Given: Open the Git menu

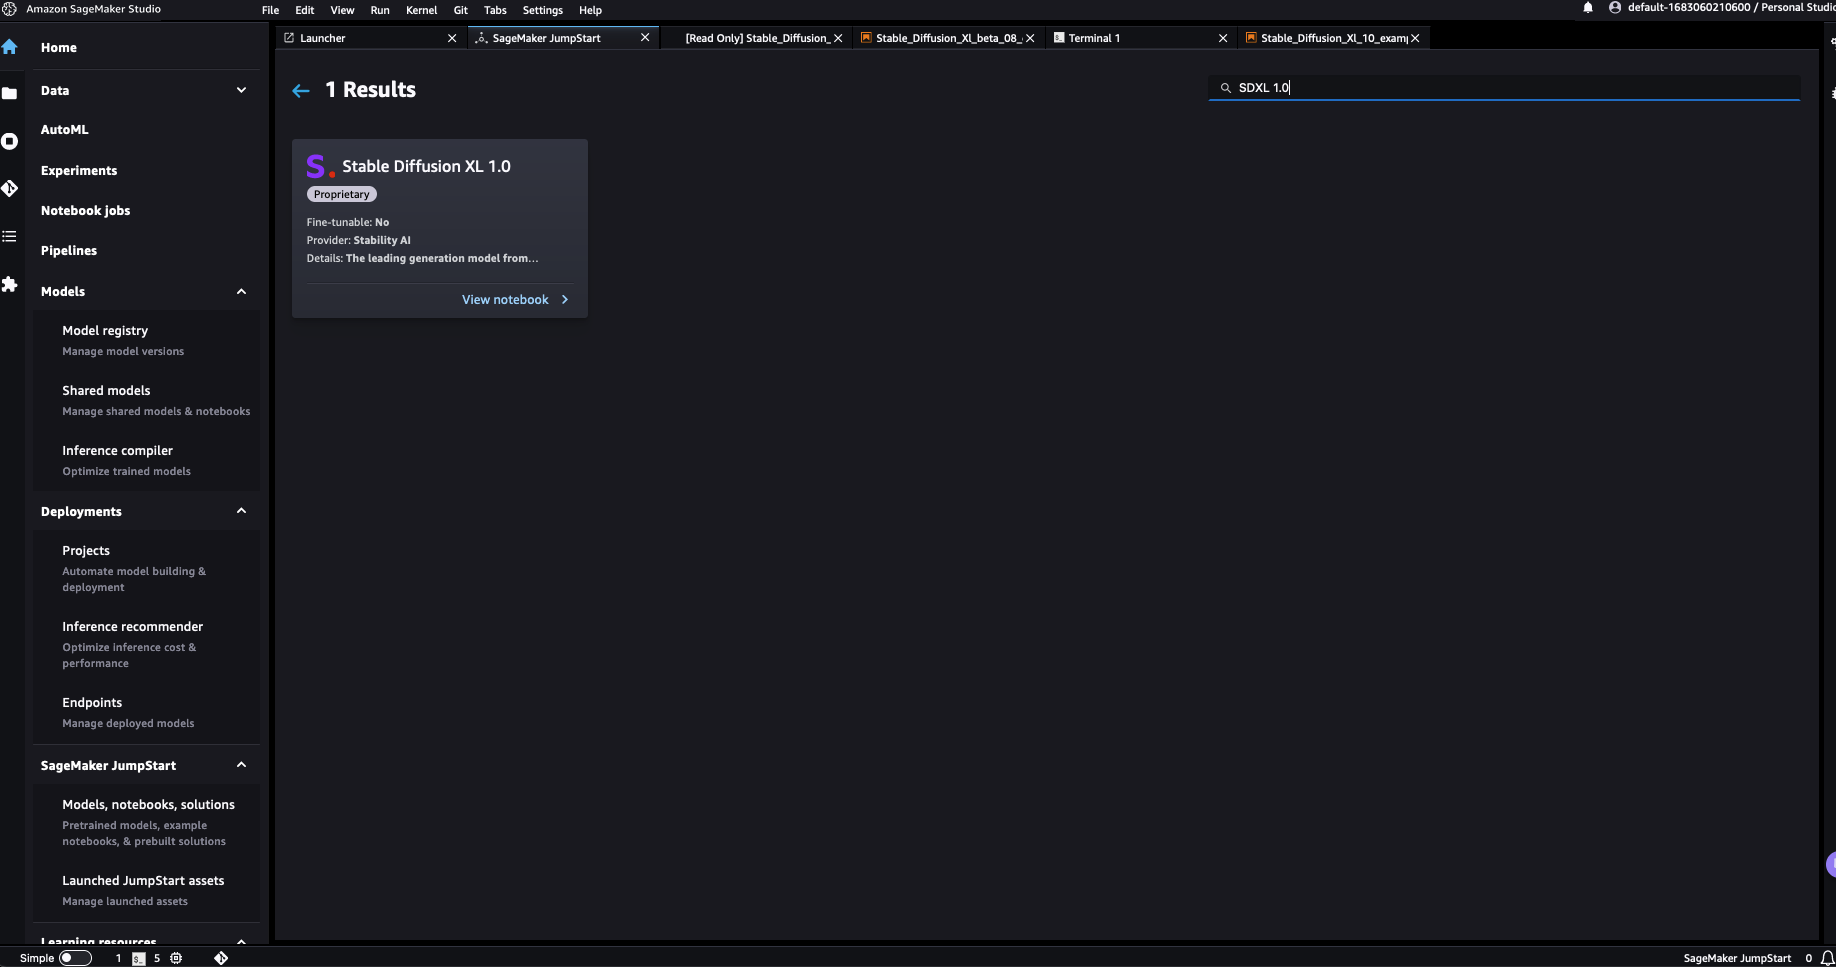Looking at the screenshot, I should pyautogui.click(x=461, y=10).
